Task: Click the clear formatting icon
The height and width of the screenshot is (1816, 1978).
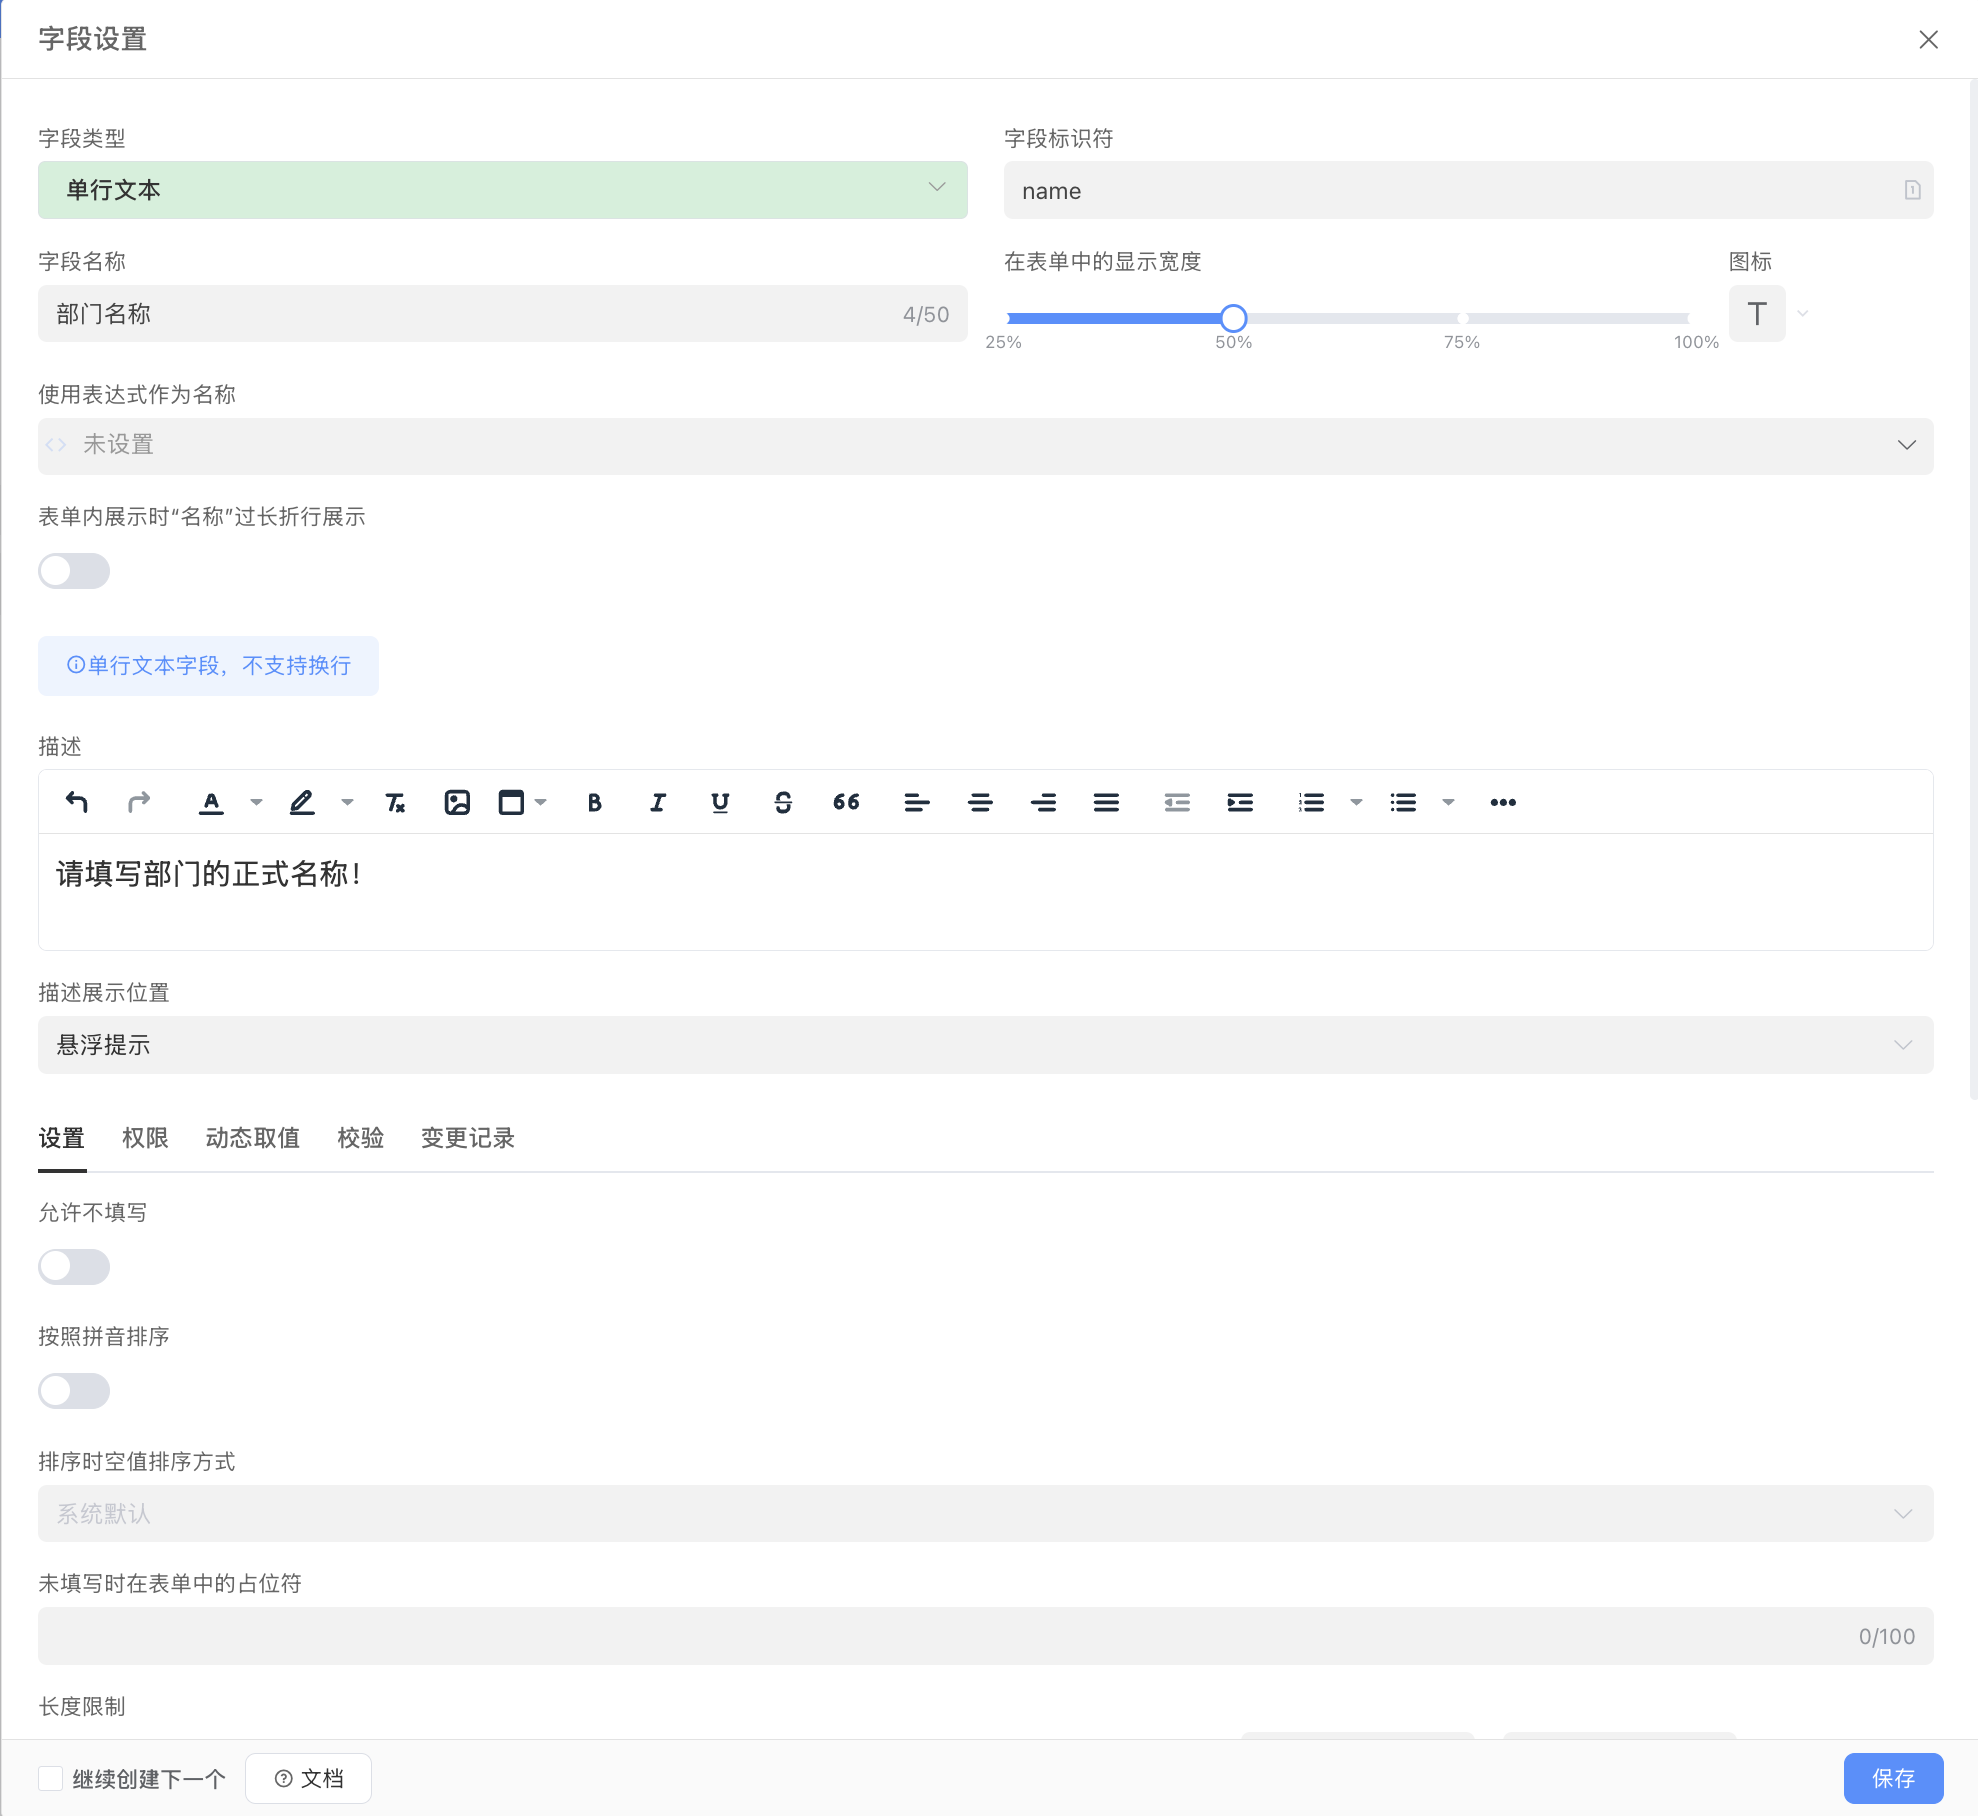Action: click(395, 802)
